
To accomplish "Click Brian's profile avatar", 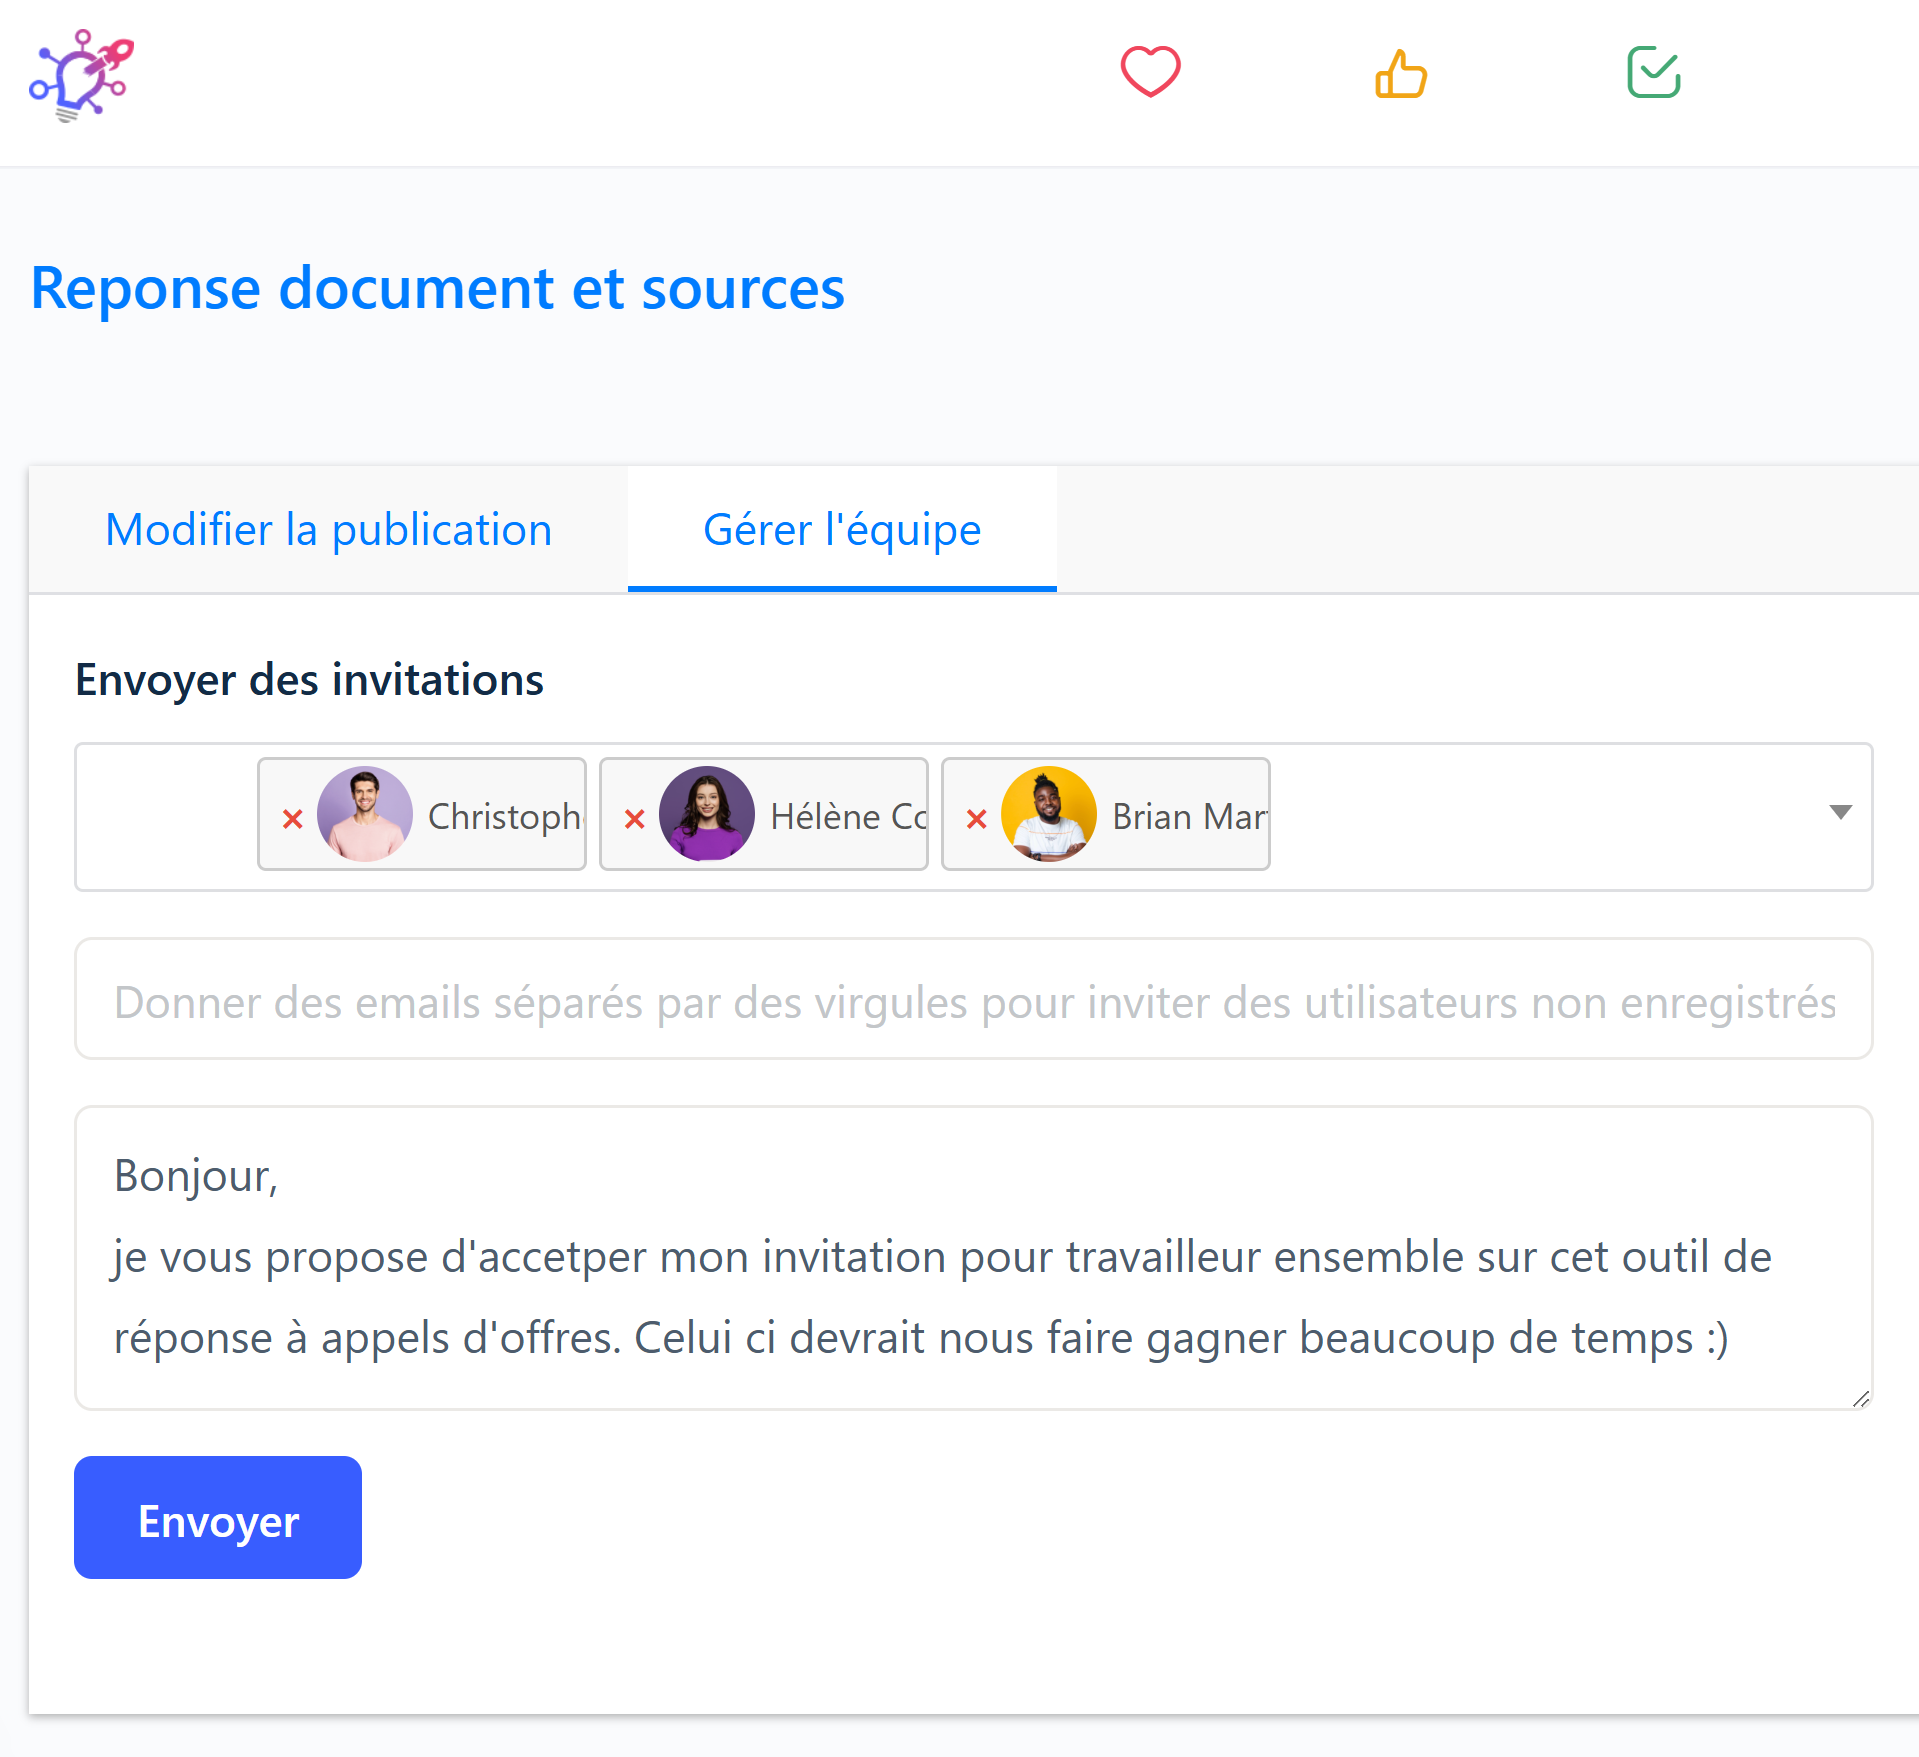I will (x=1048, y=814).
